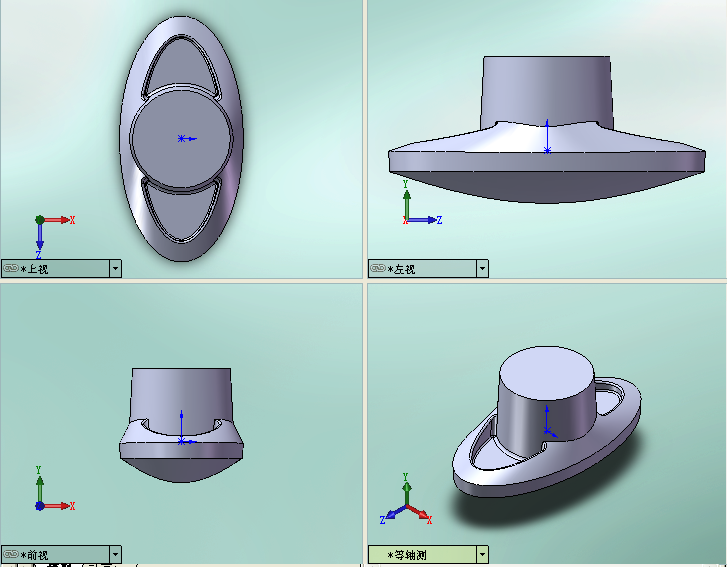
Task: Select the lower teardrop recess in the top view
Action: click(x=181, y=211)
